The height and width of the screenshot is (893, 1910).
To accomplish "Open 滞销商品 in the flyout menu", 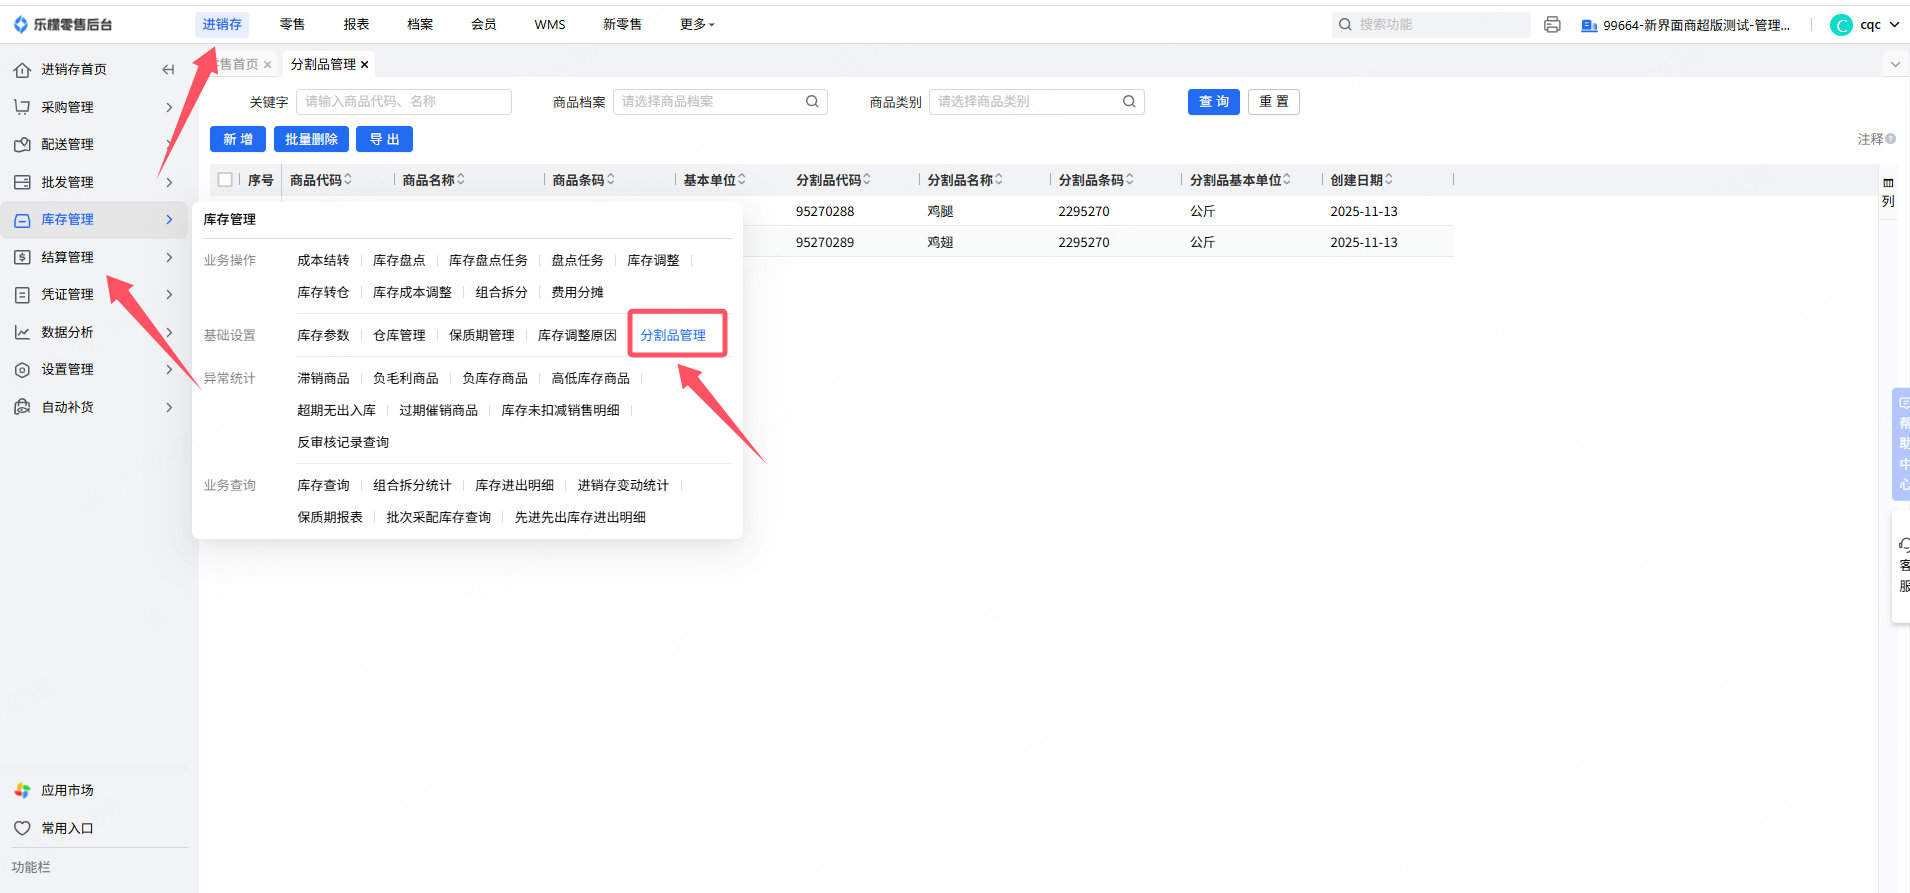I will click(x=323, y=378).
